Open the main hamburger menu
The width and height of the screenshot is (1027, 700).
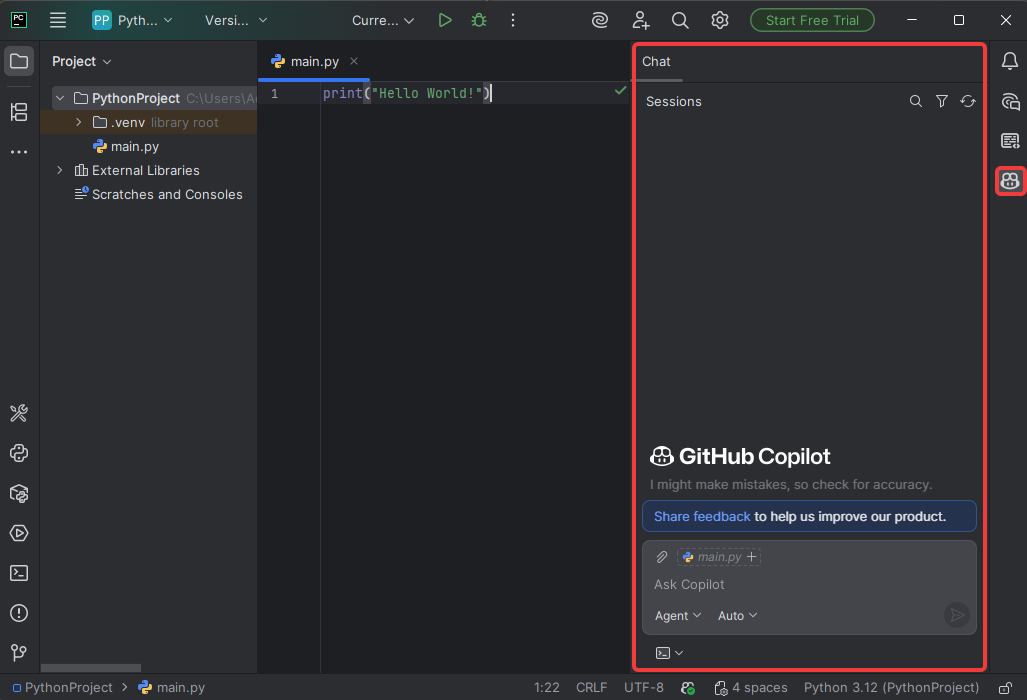58,20
